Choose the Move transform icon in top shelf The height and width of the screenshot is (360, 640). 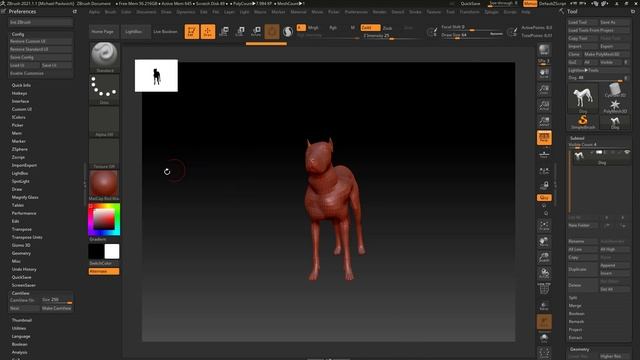224,31
